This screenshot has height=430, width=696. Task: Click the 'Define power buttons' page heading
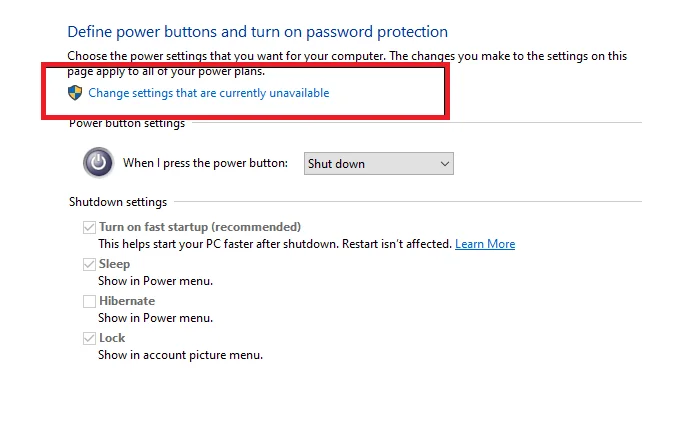[257, 32]
